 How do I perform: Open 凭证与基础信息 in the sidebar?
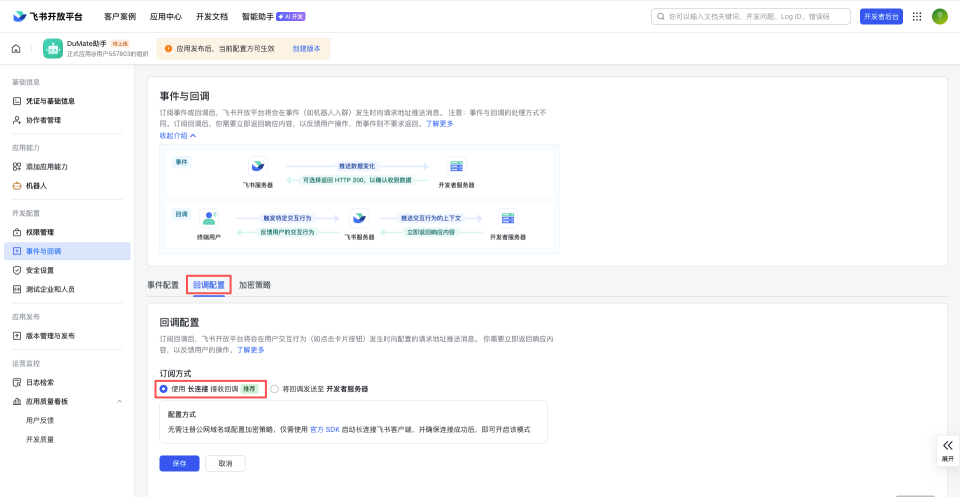click(x=50, y=101)
